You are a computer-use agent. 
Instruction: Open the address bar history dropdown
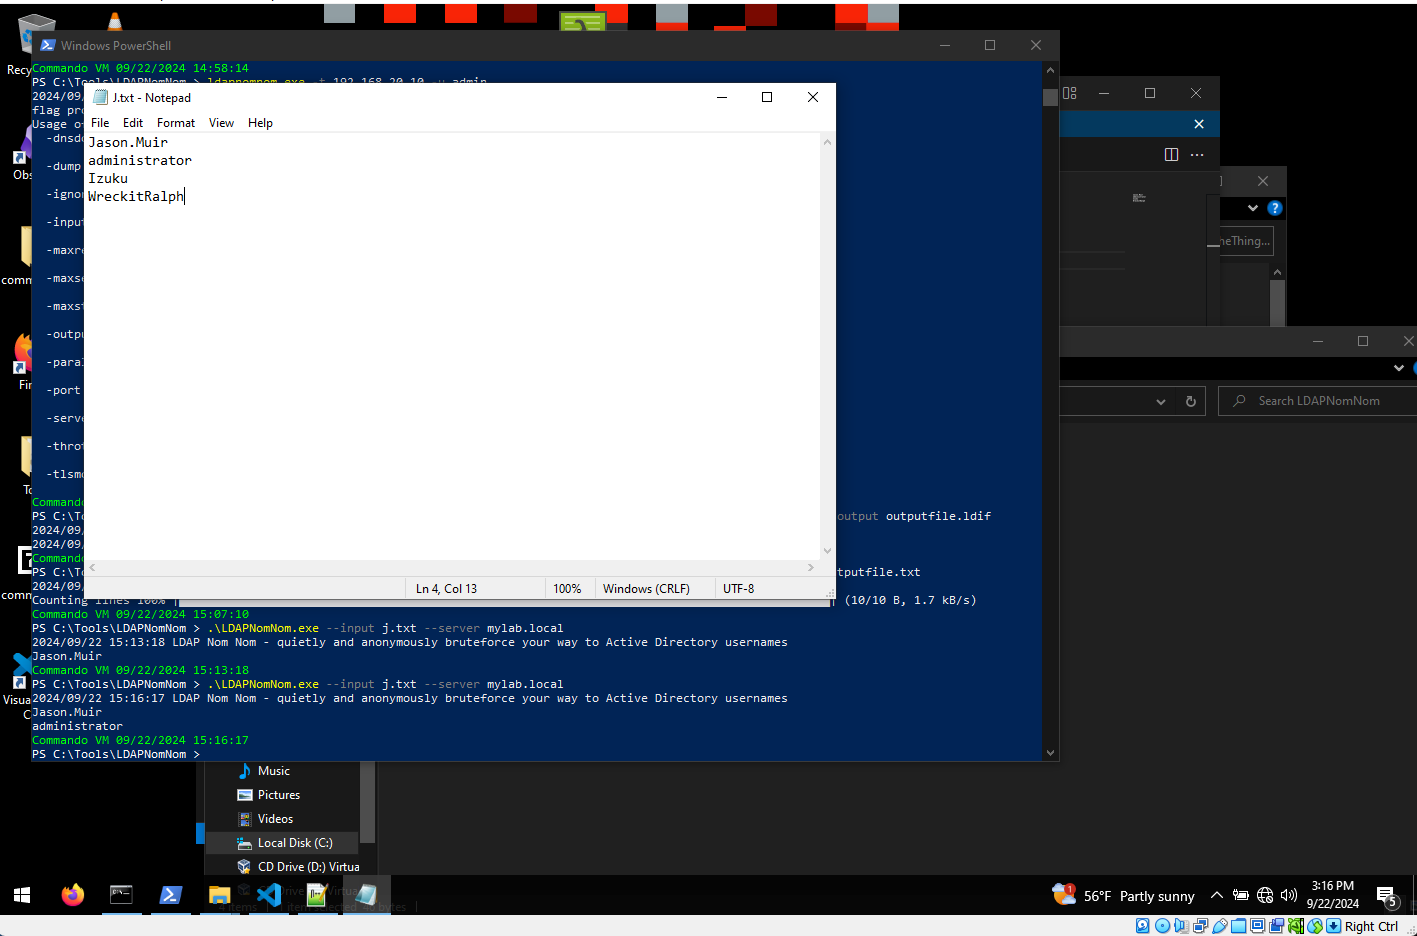point(1160,401)
